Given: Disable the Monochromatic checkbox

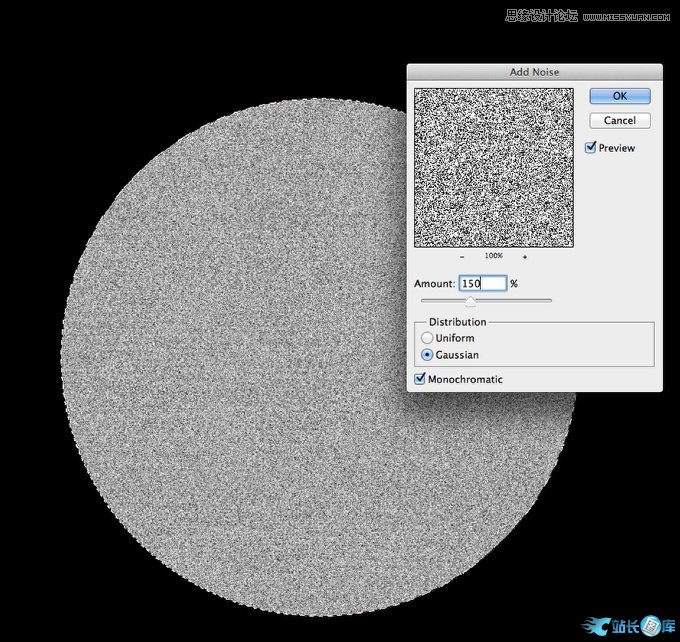Looking at the screenshot, I should [x=420, y=379].
